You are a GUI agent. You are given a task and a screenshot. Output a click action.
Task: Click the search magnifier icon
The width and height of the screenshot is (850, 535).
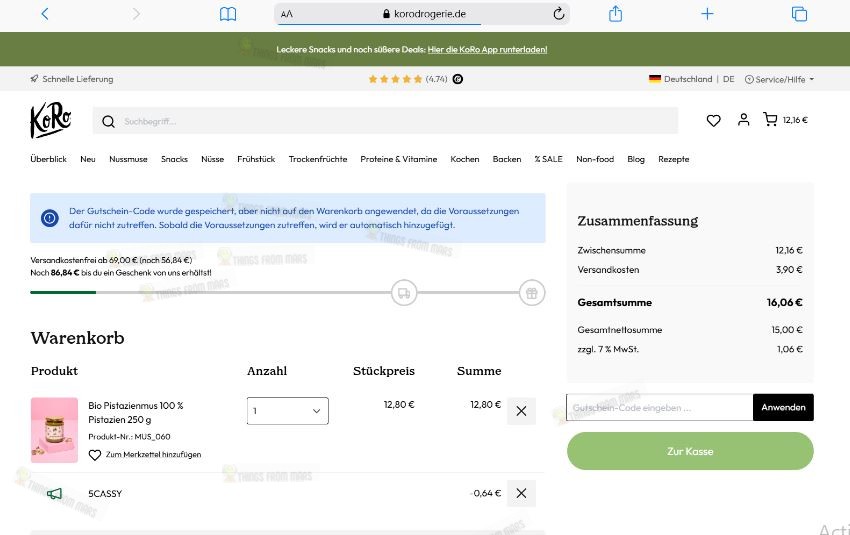coord(108,121)
